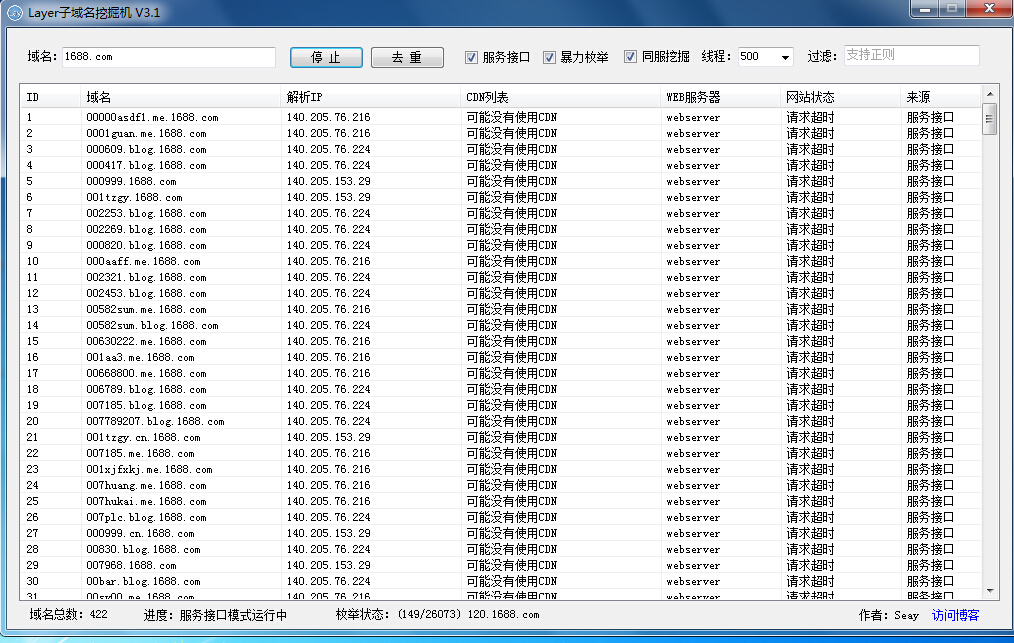The image size is (1014, 643).
Task: Sort by the ID column header
Action: 50,97
